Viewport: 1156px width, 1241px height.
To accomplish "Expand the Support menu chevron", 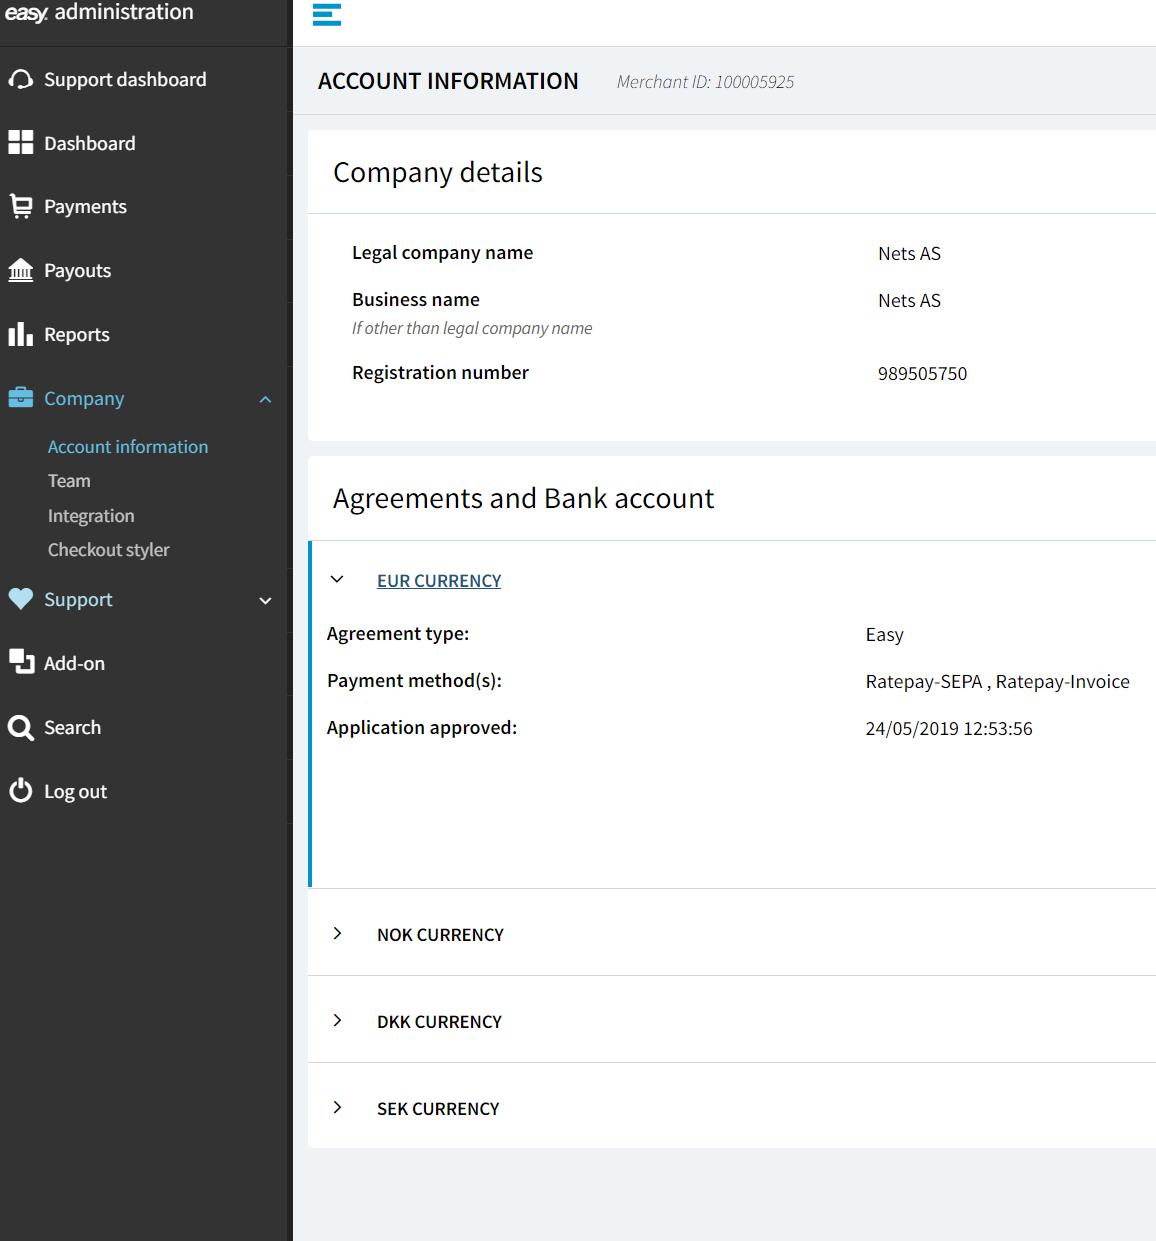I will pos(265,601).
